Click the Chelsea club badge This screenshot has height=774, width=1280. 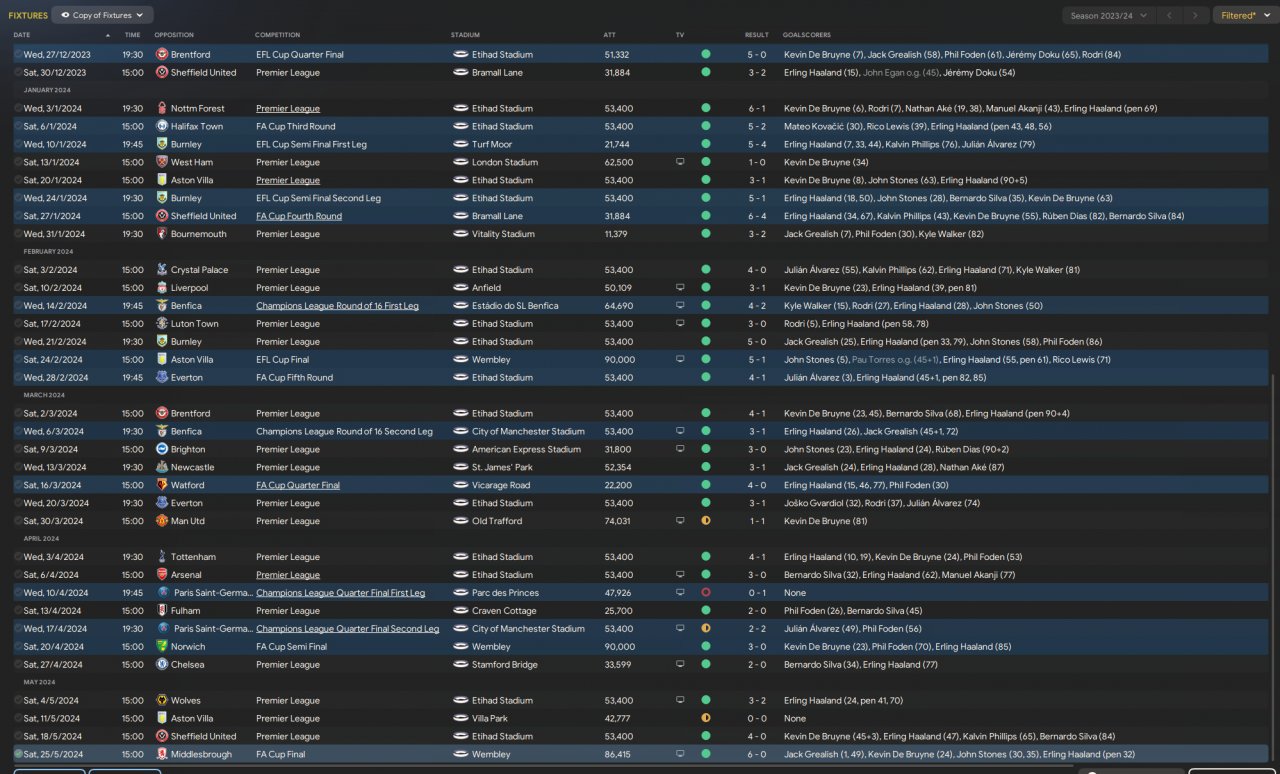[162, 664]
